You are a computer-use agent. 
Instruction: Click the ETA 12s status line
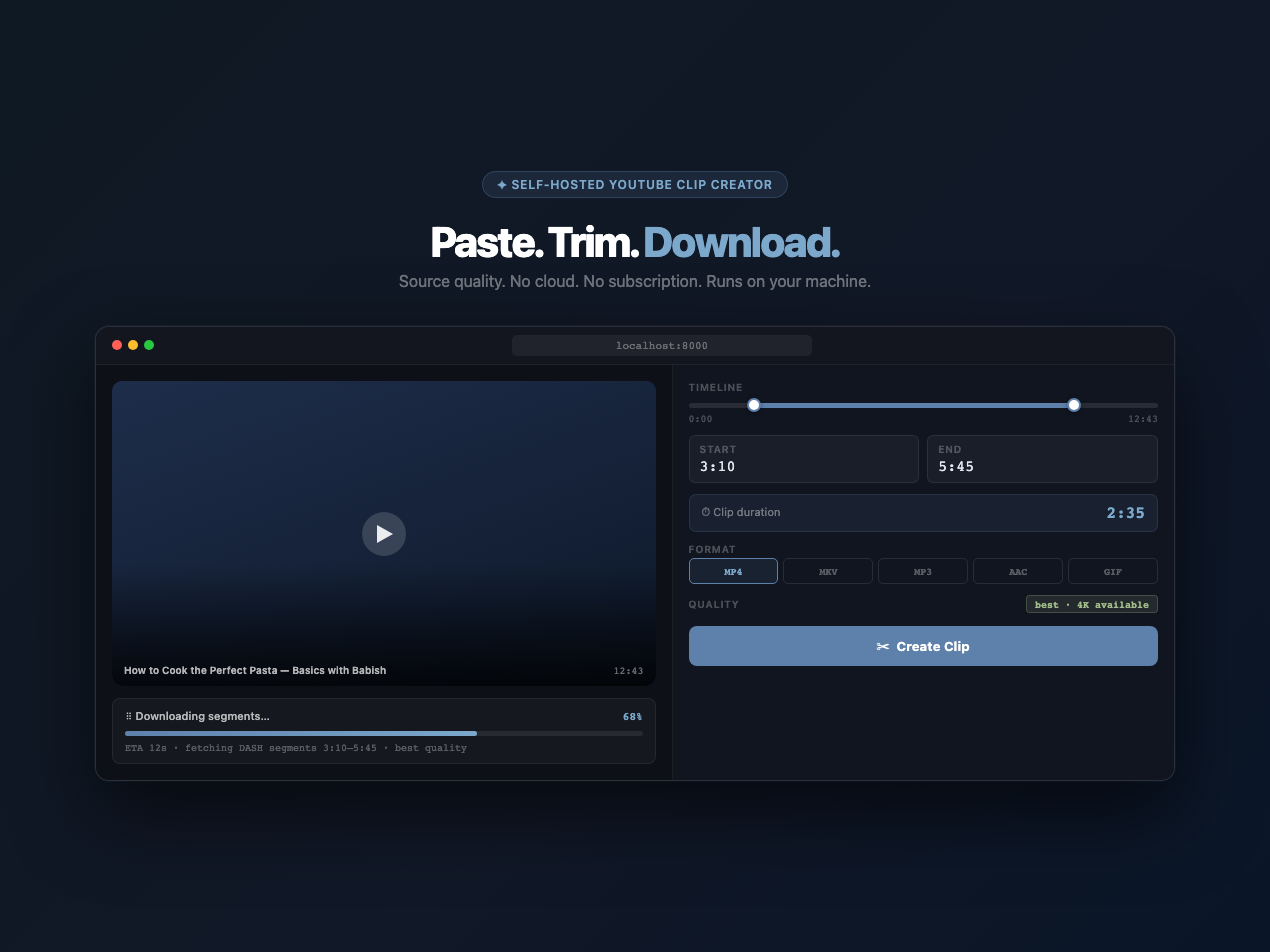tap(296, 748)
